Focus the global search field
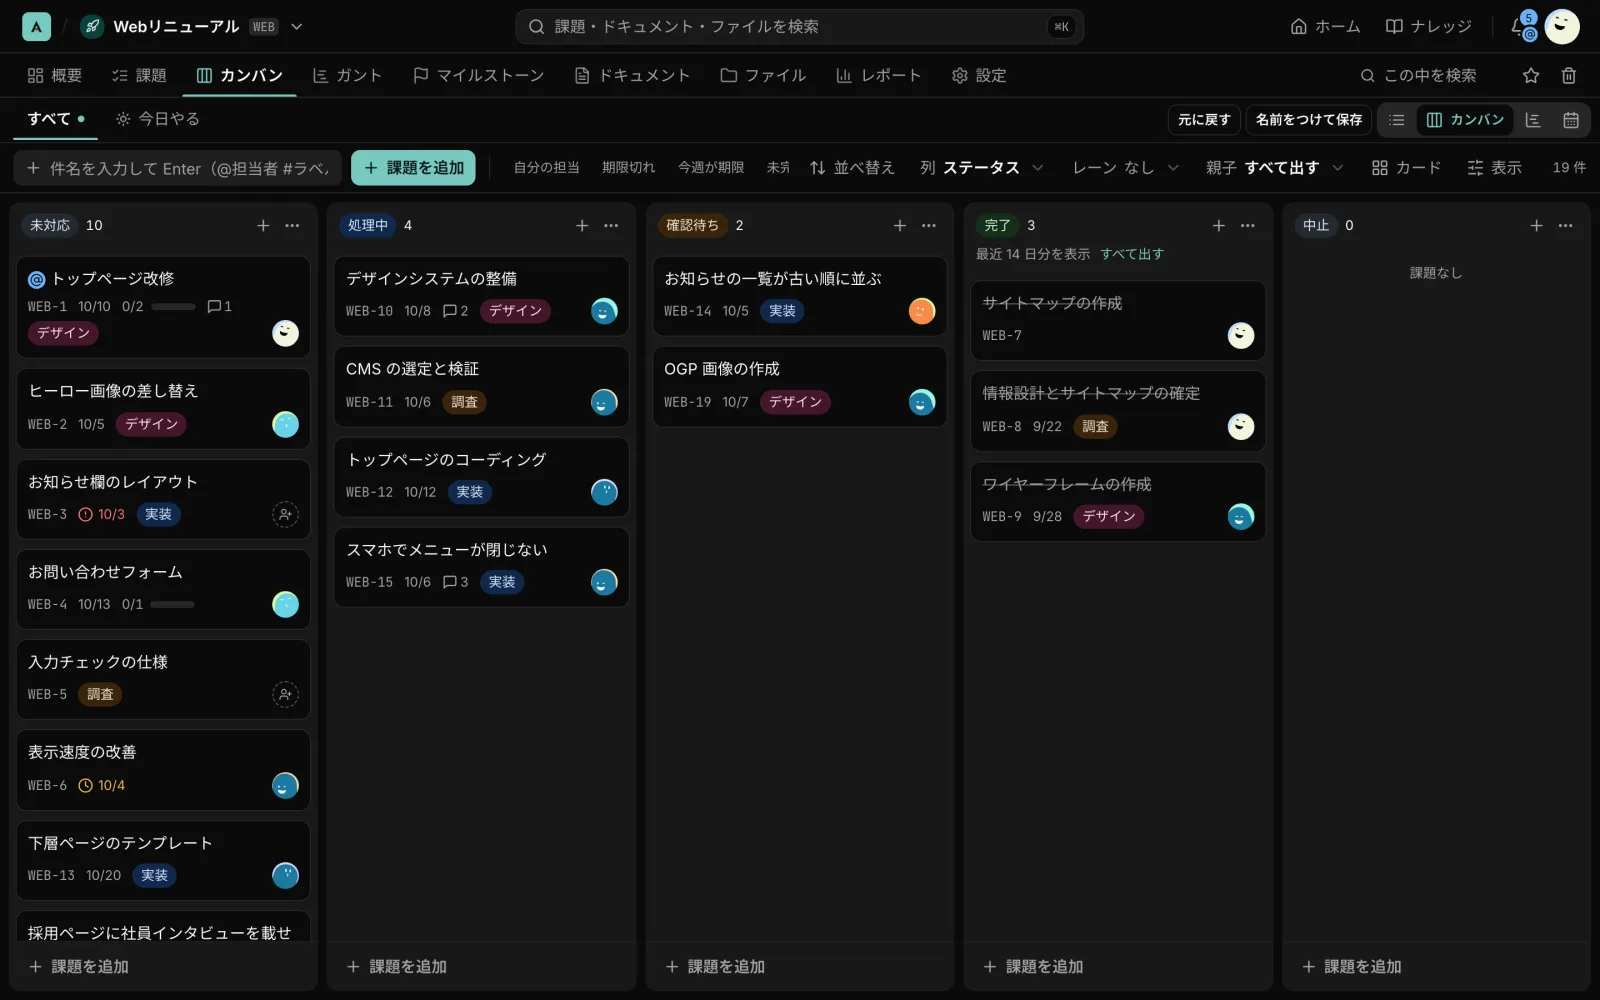 (800, 27)
